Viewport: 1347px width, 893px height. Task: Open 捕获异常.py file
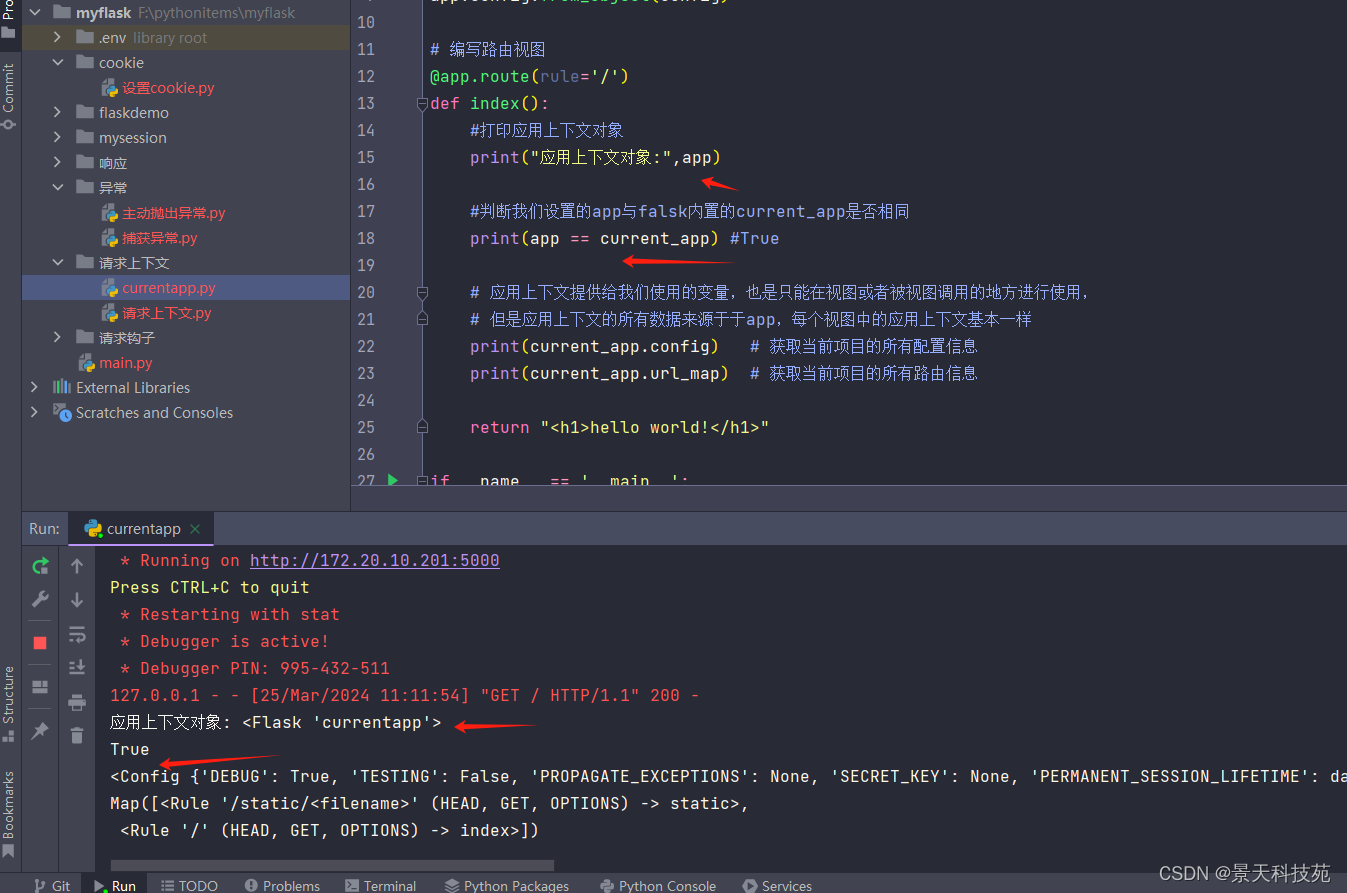coord(160,238)
